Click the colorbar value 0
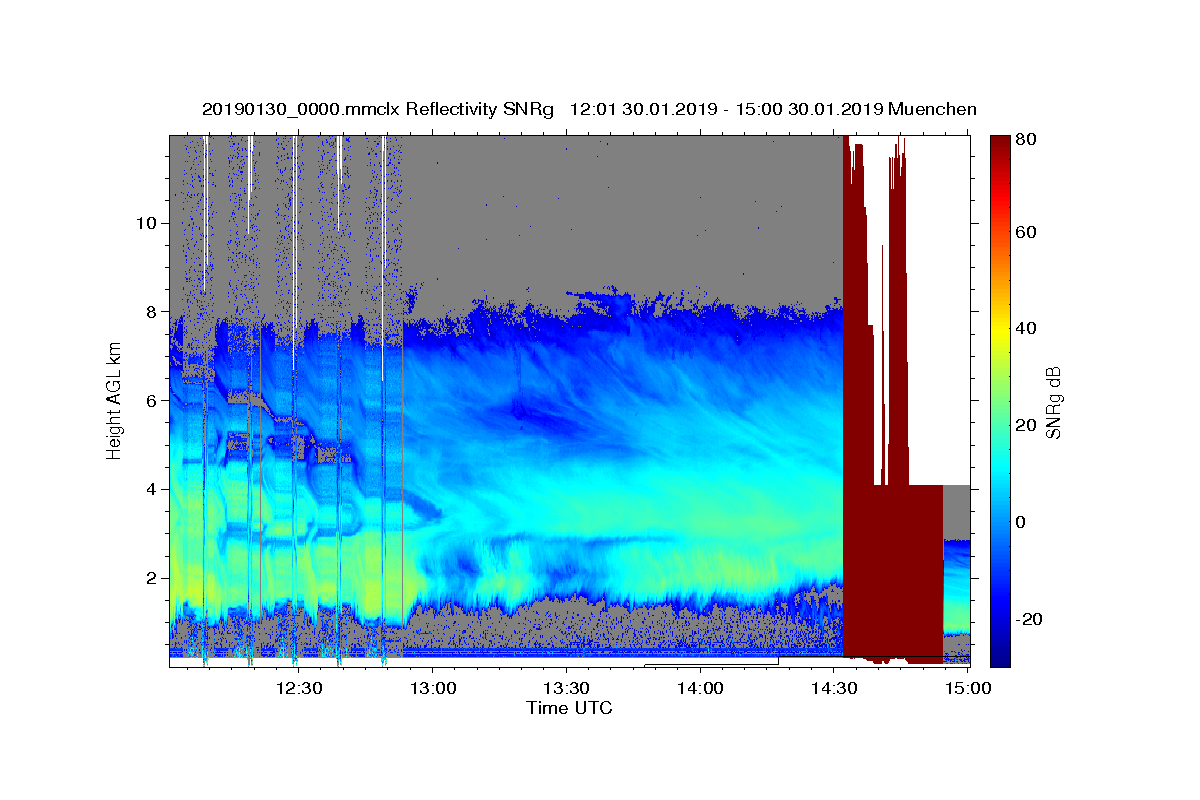The image size is (1200, 800). click(1022, 522)
